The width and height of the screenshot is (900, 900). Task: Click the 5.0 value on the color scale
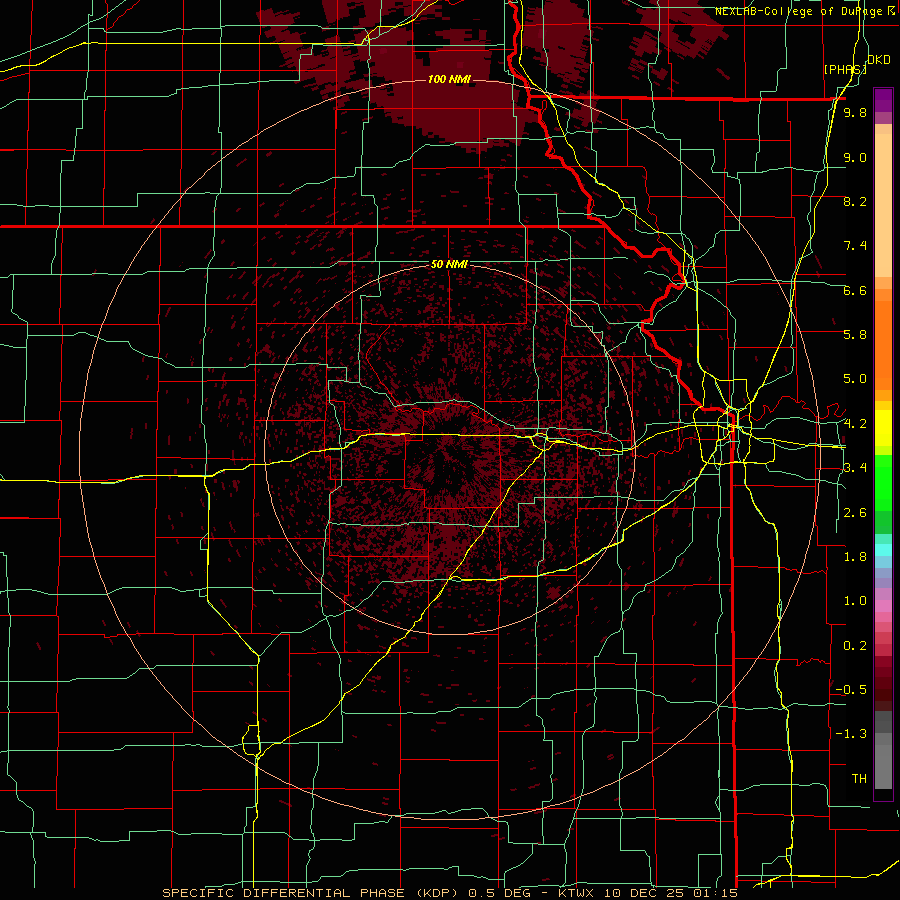click(855, 379)
